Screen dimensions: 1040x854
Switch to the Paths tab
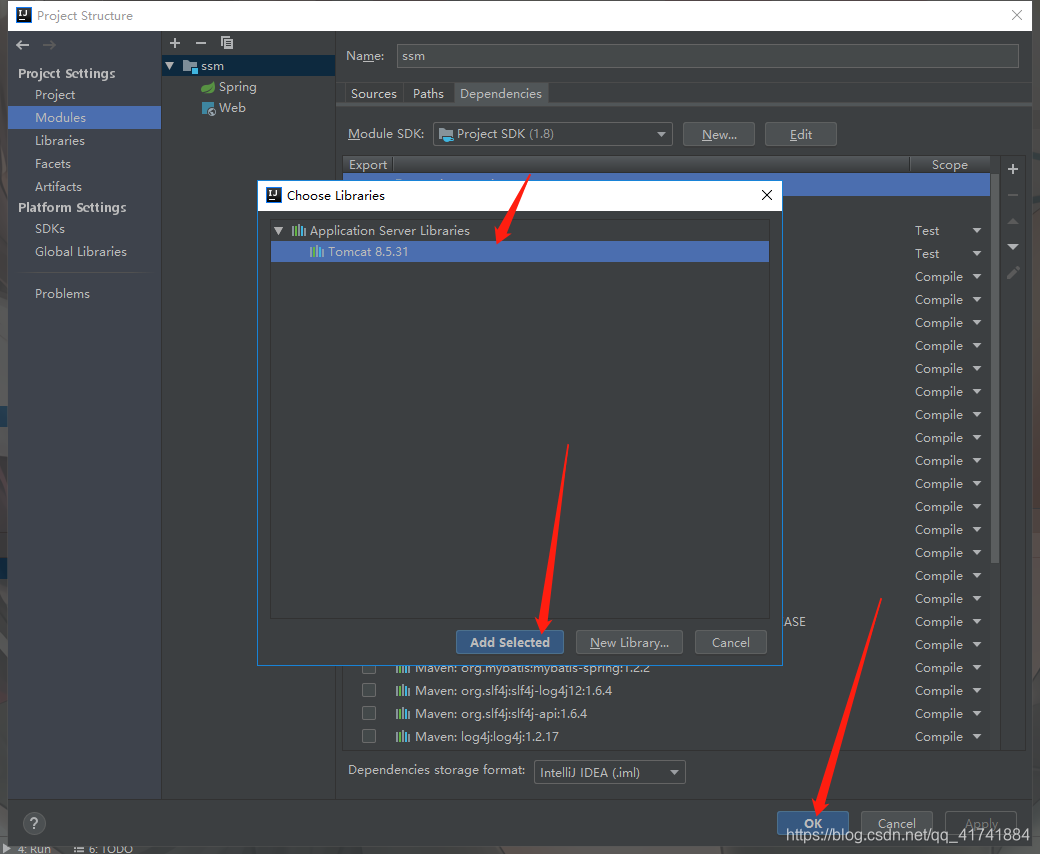tap(428, 93)
